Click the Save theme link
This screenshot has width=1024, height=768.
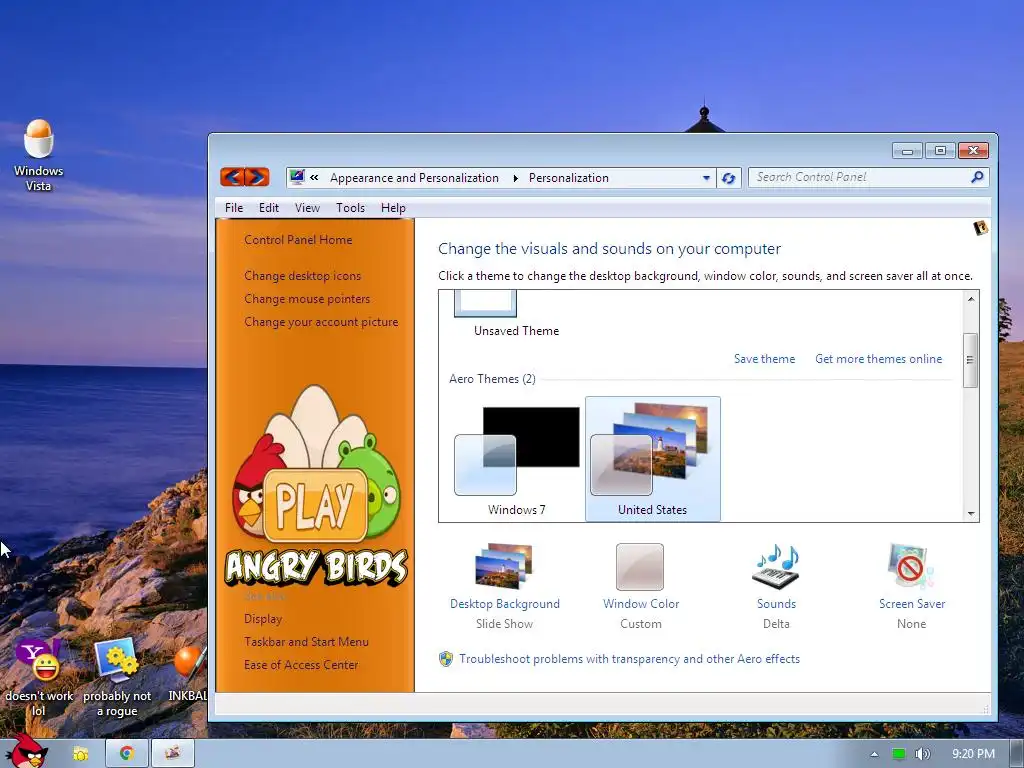tap(764, 359)
